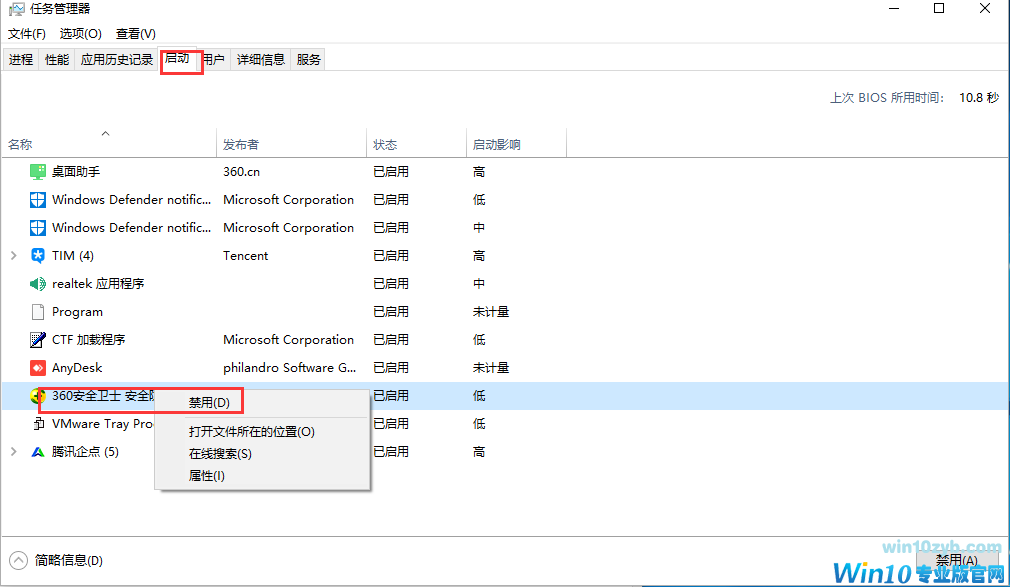
Task: Expand the 腾讯企点 group chevron
Action: click(14, 451)
